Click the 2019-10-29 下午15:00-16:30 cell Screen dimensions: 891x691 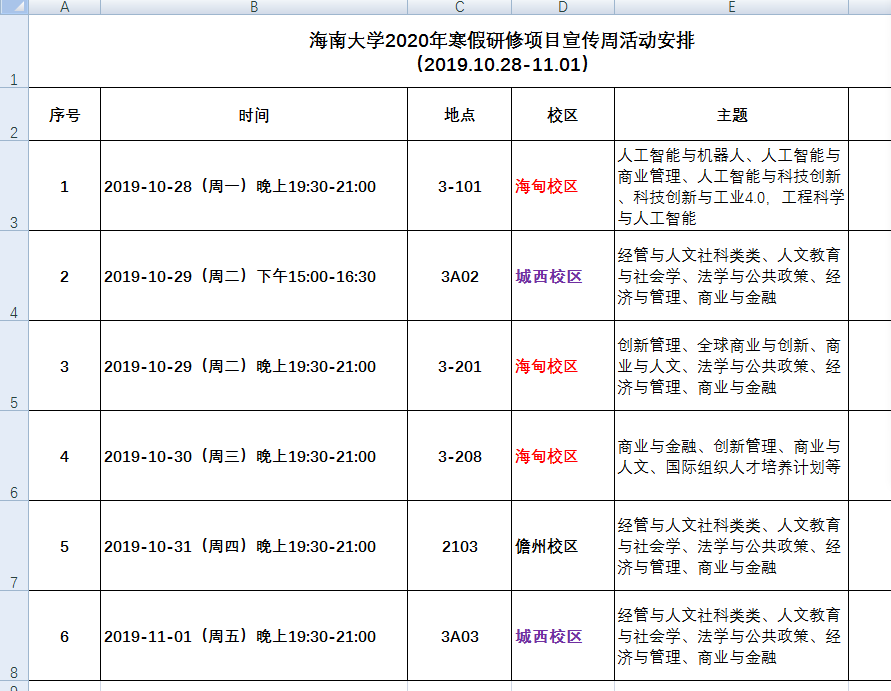coord(254,276)
